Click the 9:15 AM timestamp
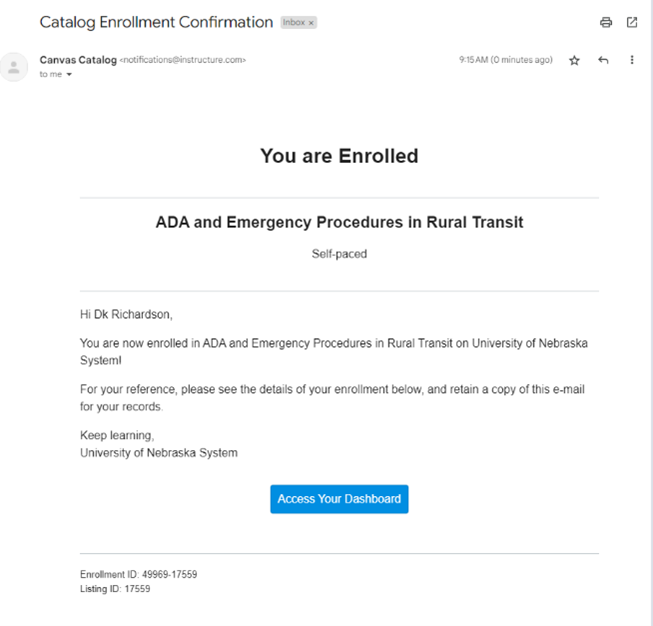Viewport: 653px width, 626px height. [505, 60]
